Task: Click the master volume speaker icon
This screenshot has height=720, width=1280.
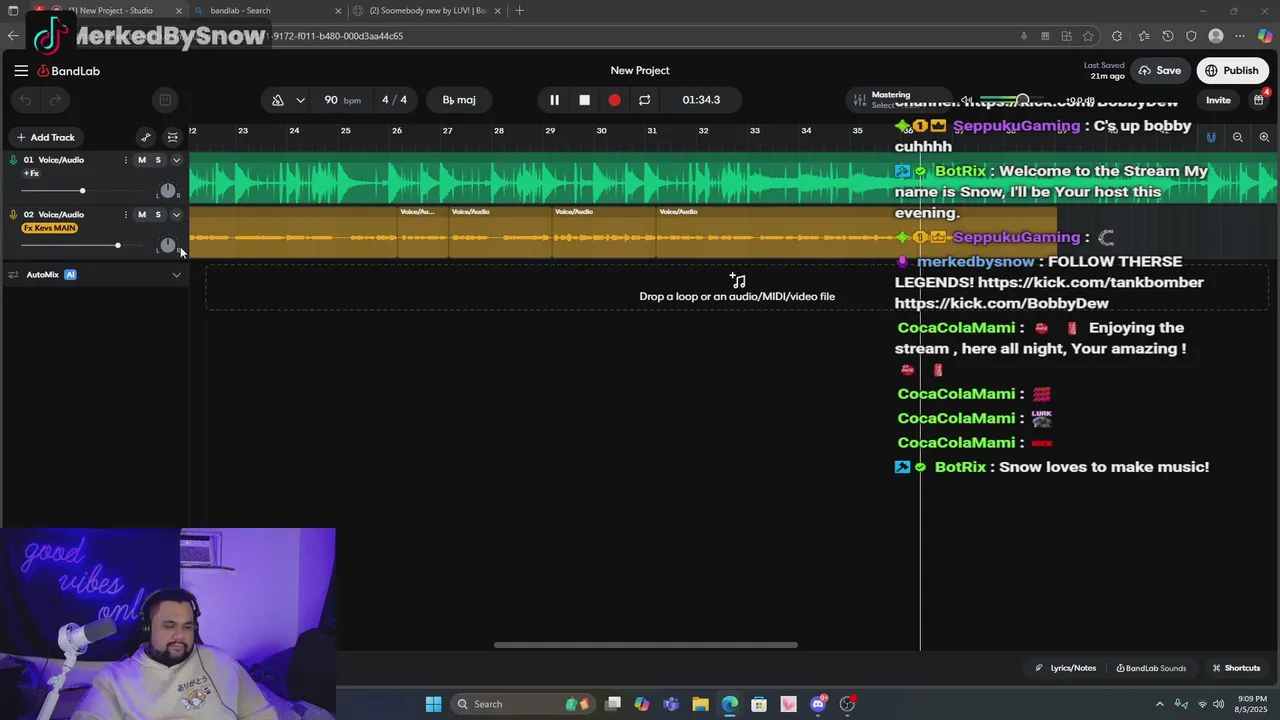Action: pos(966,100)
